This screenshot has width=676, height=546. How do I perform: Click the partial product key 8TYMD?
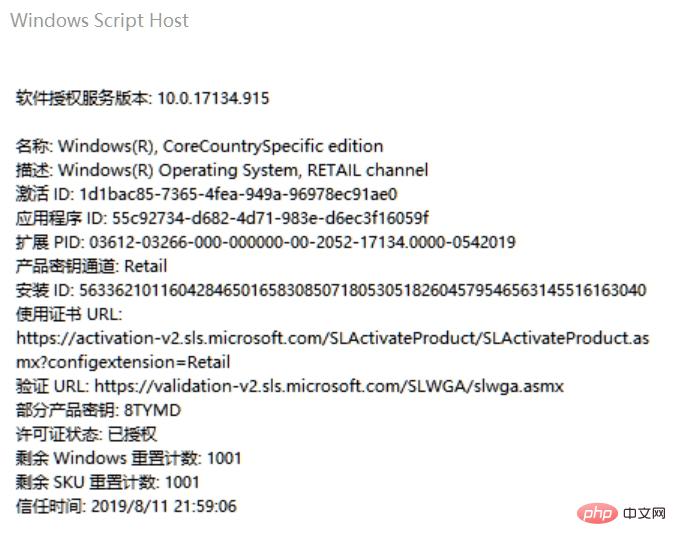[x=152, y=410]
